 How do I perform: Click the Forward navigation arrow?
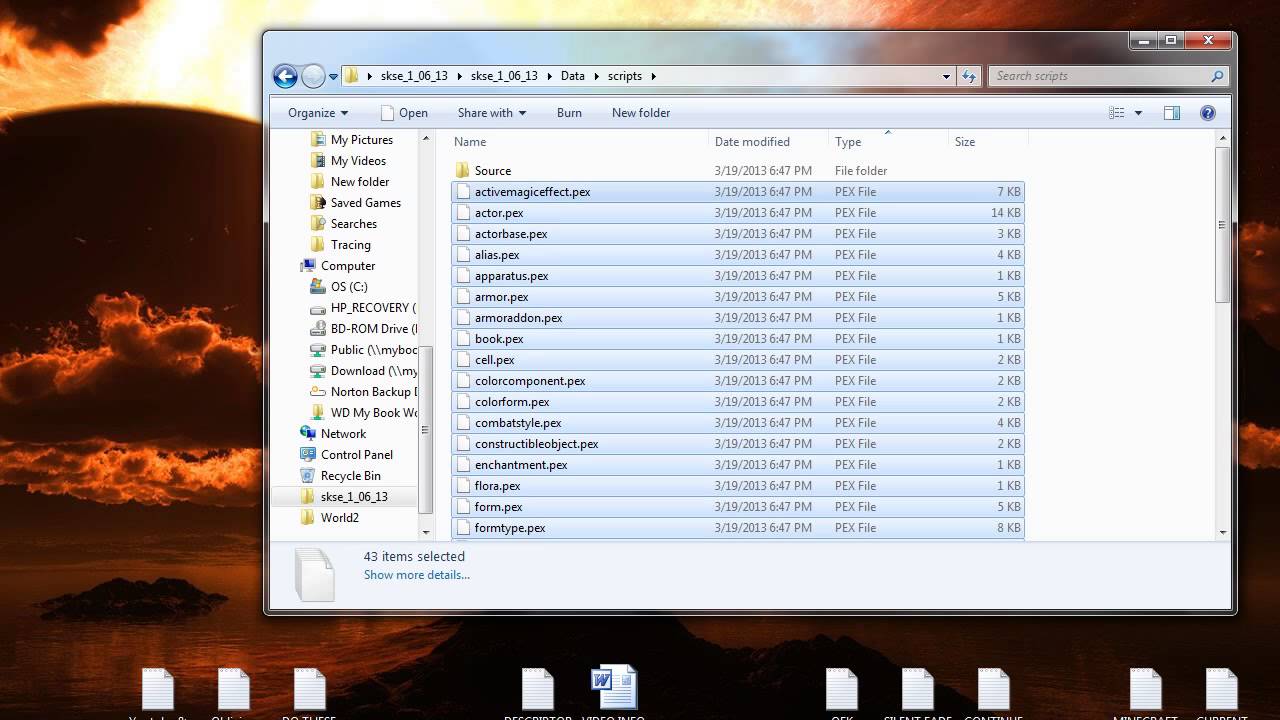click(x=313, y=76)
